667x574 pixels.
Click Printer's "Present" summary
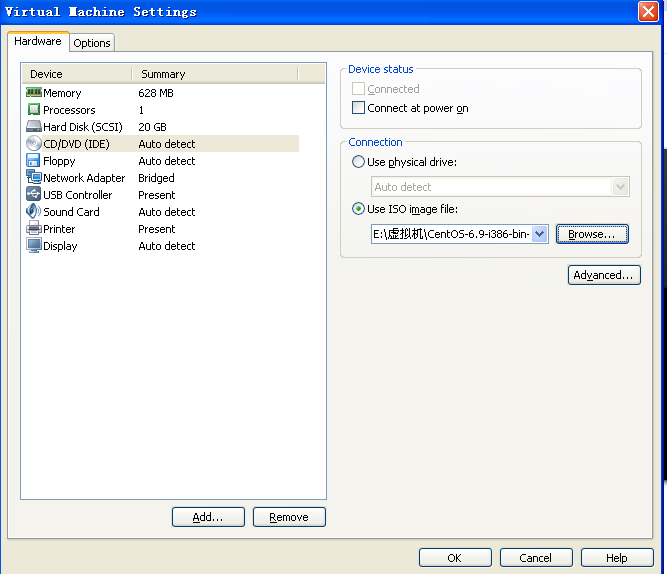(157, 229)
